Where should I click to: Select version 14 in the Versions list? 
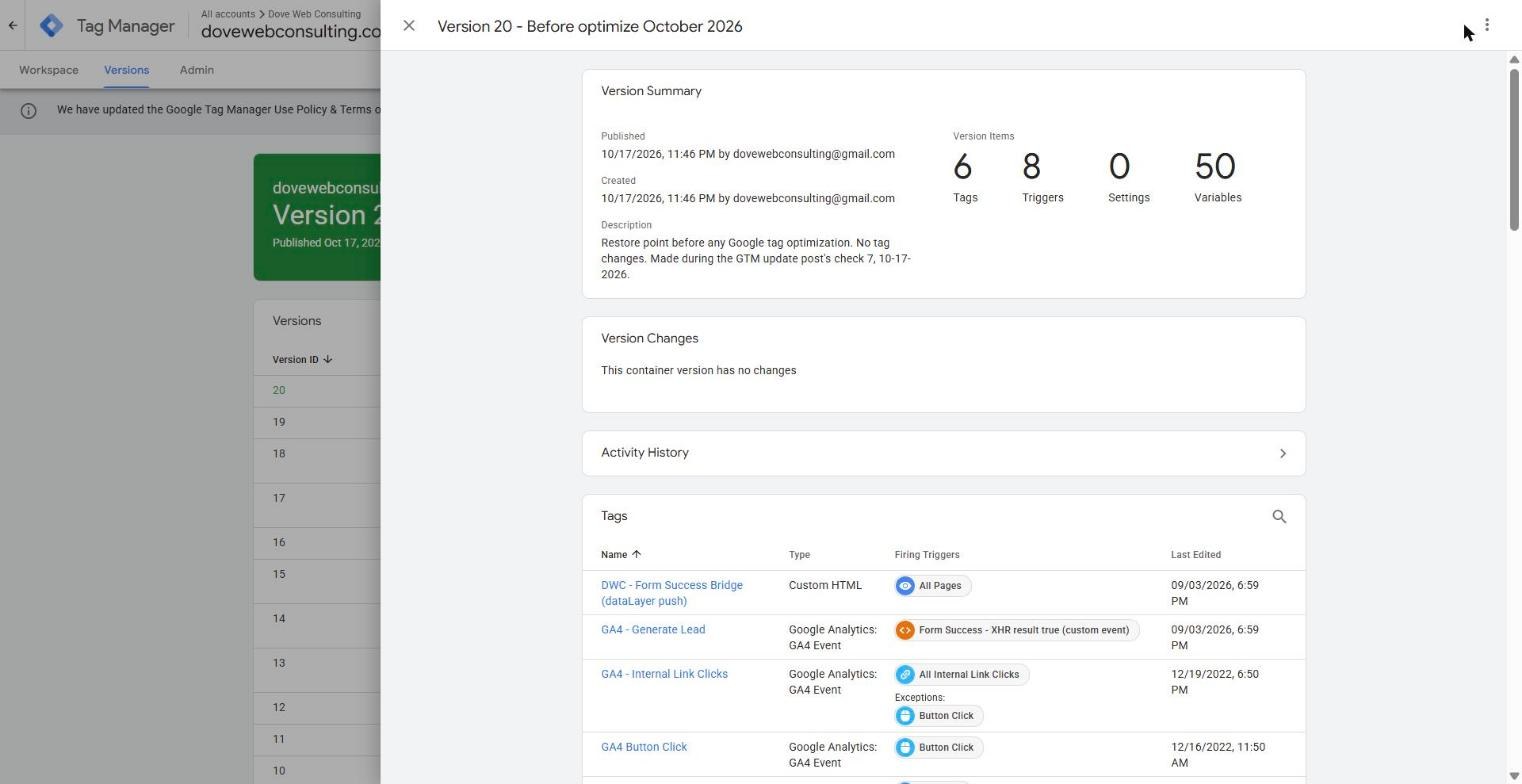tap(279, 618)
